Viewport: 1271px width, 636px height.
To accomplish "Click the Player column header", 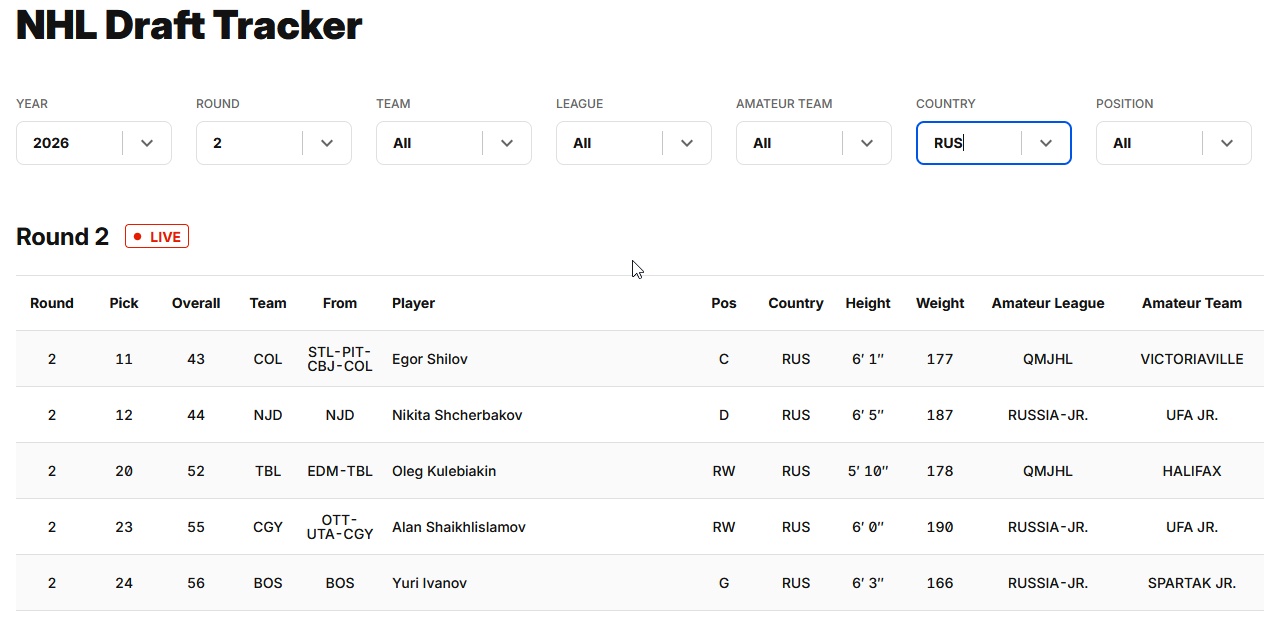I will click(413, 303).
